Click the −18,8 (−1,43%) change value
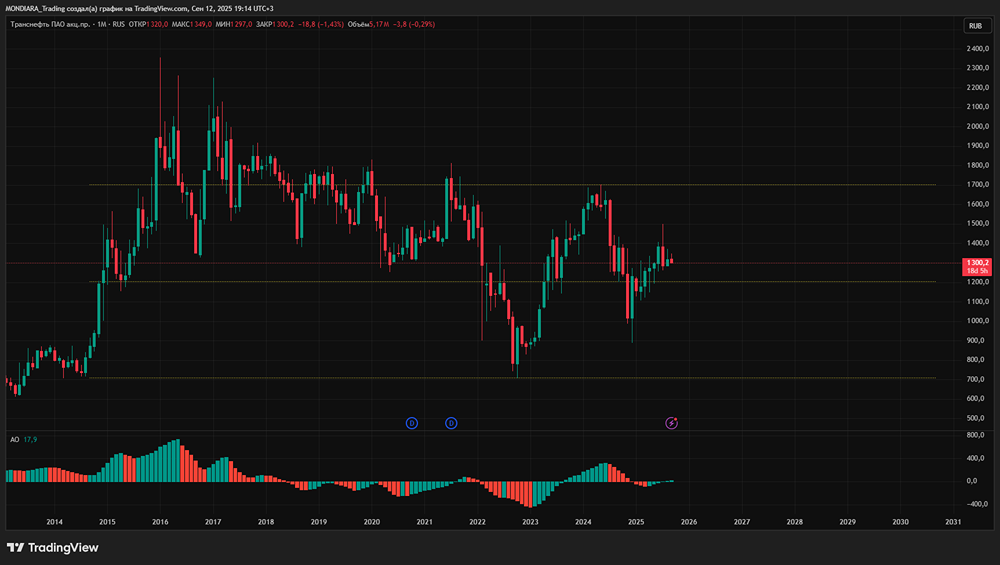1000x565 pixels. coord(321,24)
